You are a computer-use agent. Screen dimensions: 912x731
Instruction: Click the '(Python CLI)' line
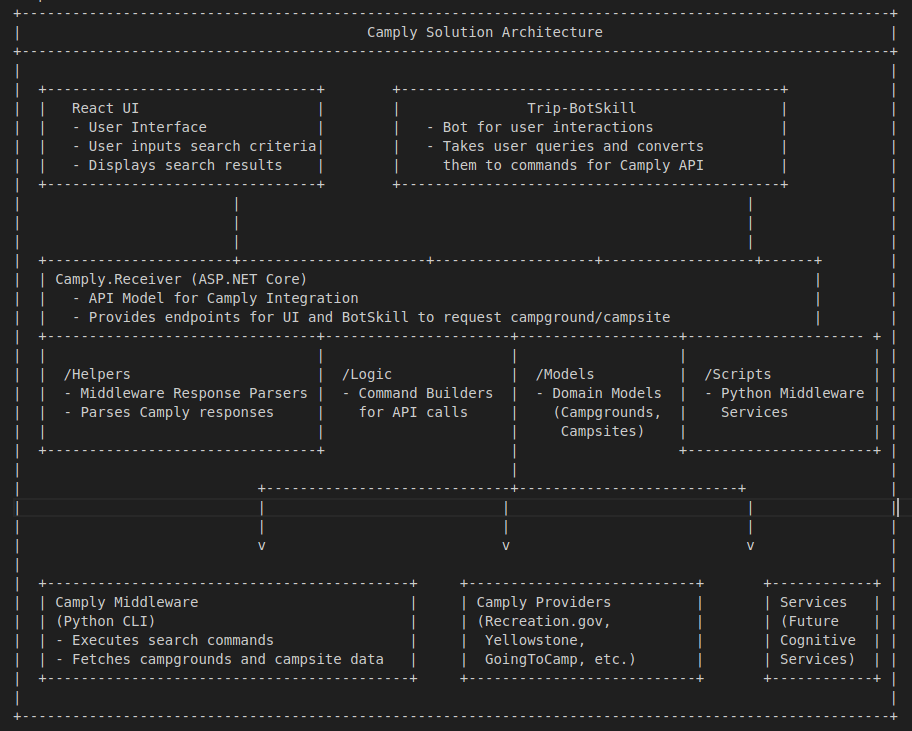(x=105, y=622)
